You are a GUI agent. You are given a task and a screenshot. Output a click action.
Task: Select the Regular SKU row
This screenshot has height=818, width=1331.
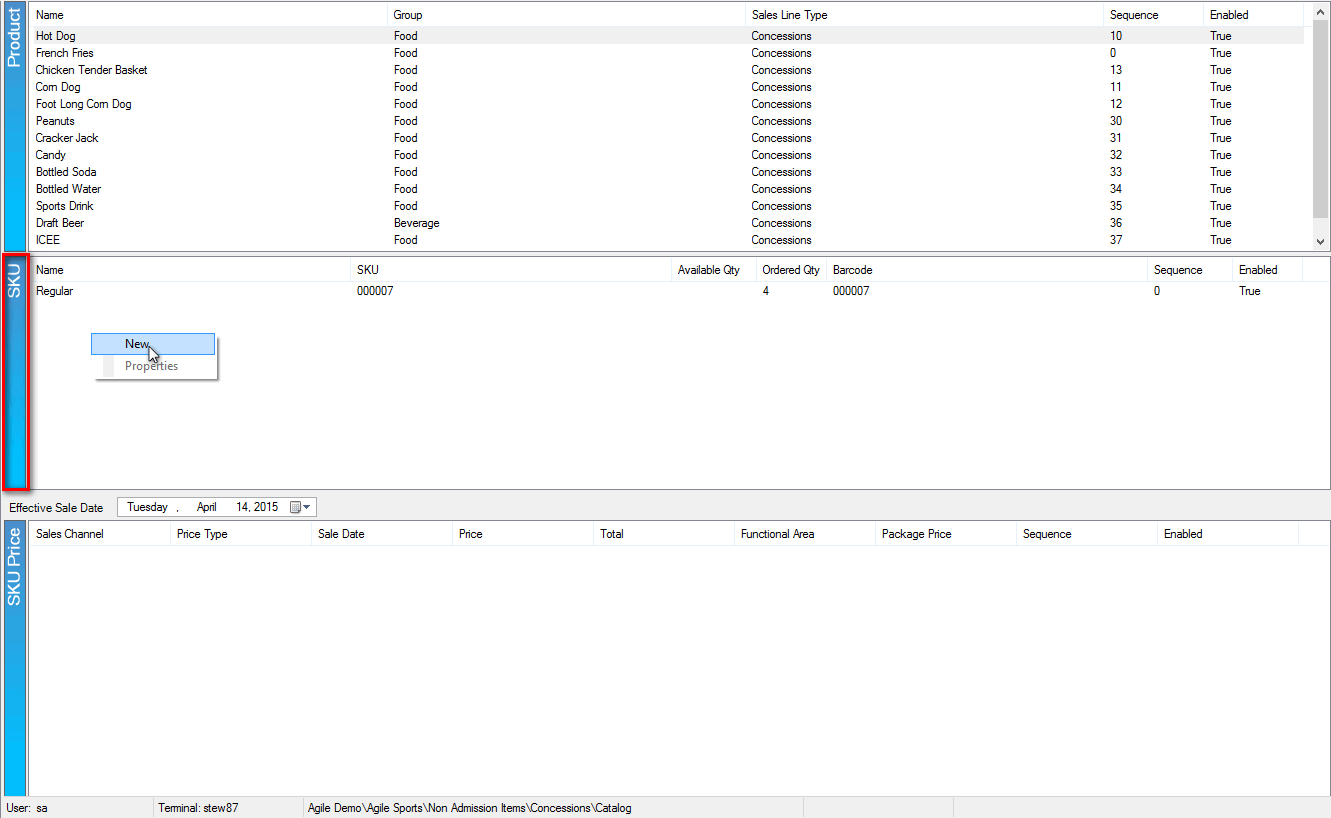pos(666,291)
